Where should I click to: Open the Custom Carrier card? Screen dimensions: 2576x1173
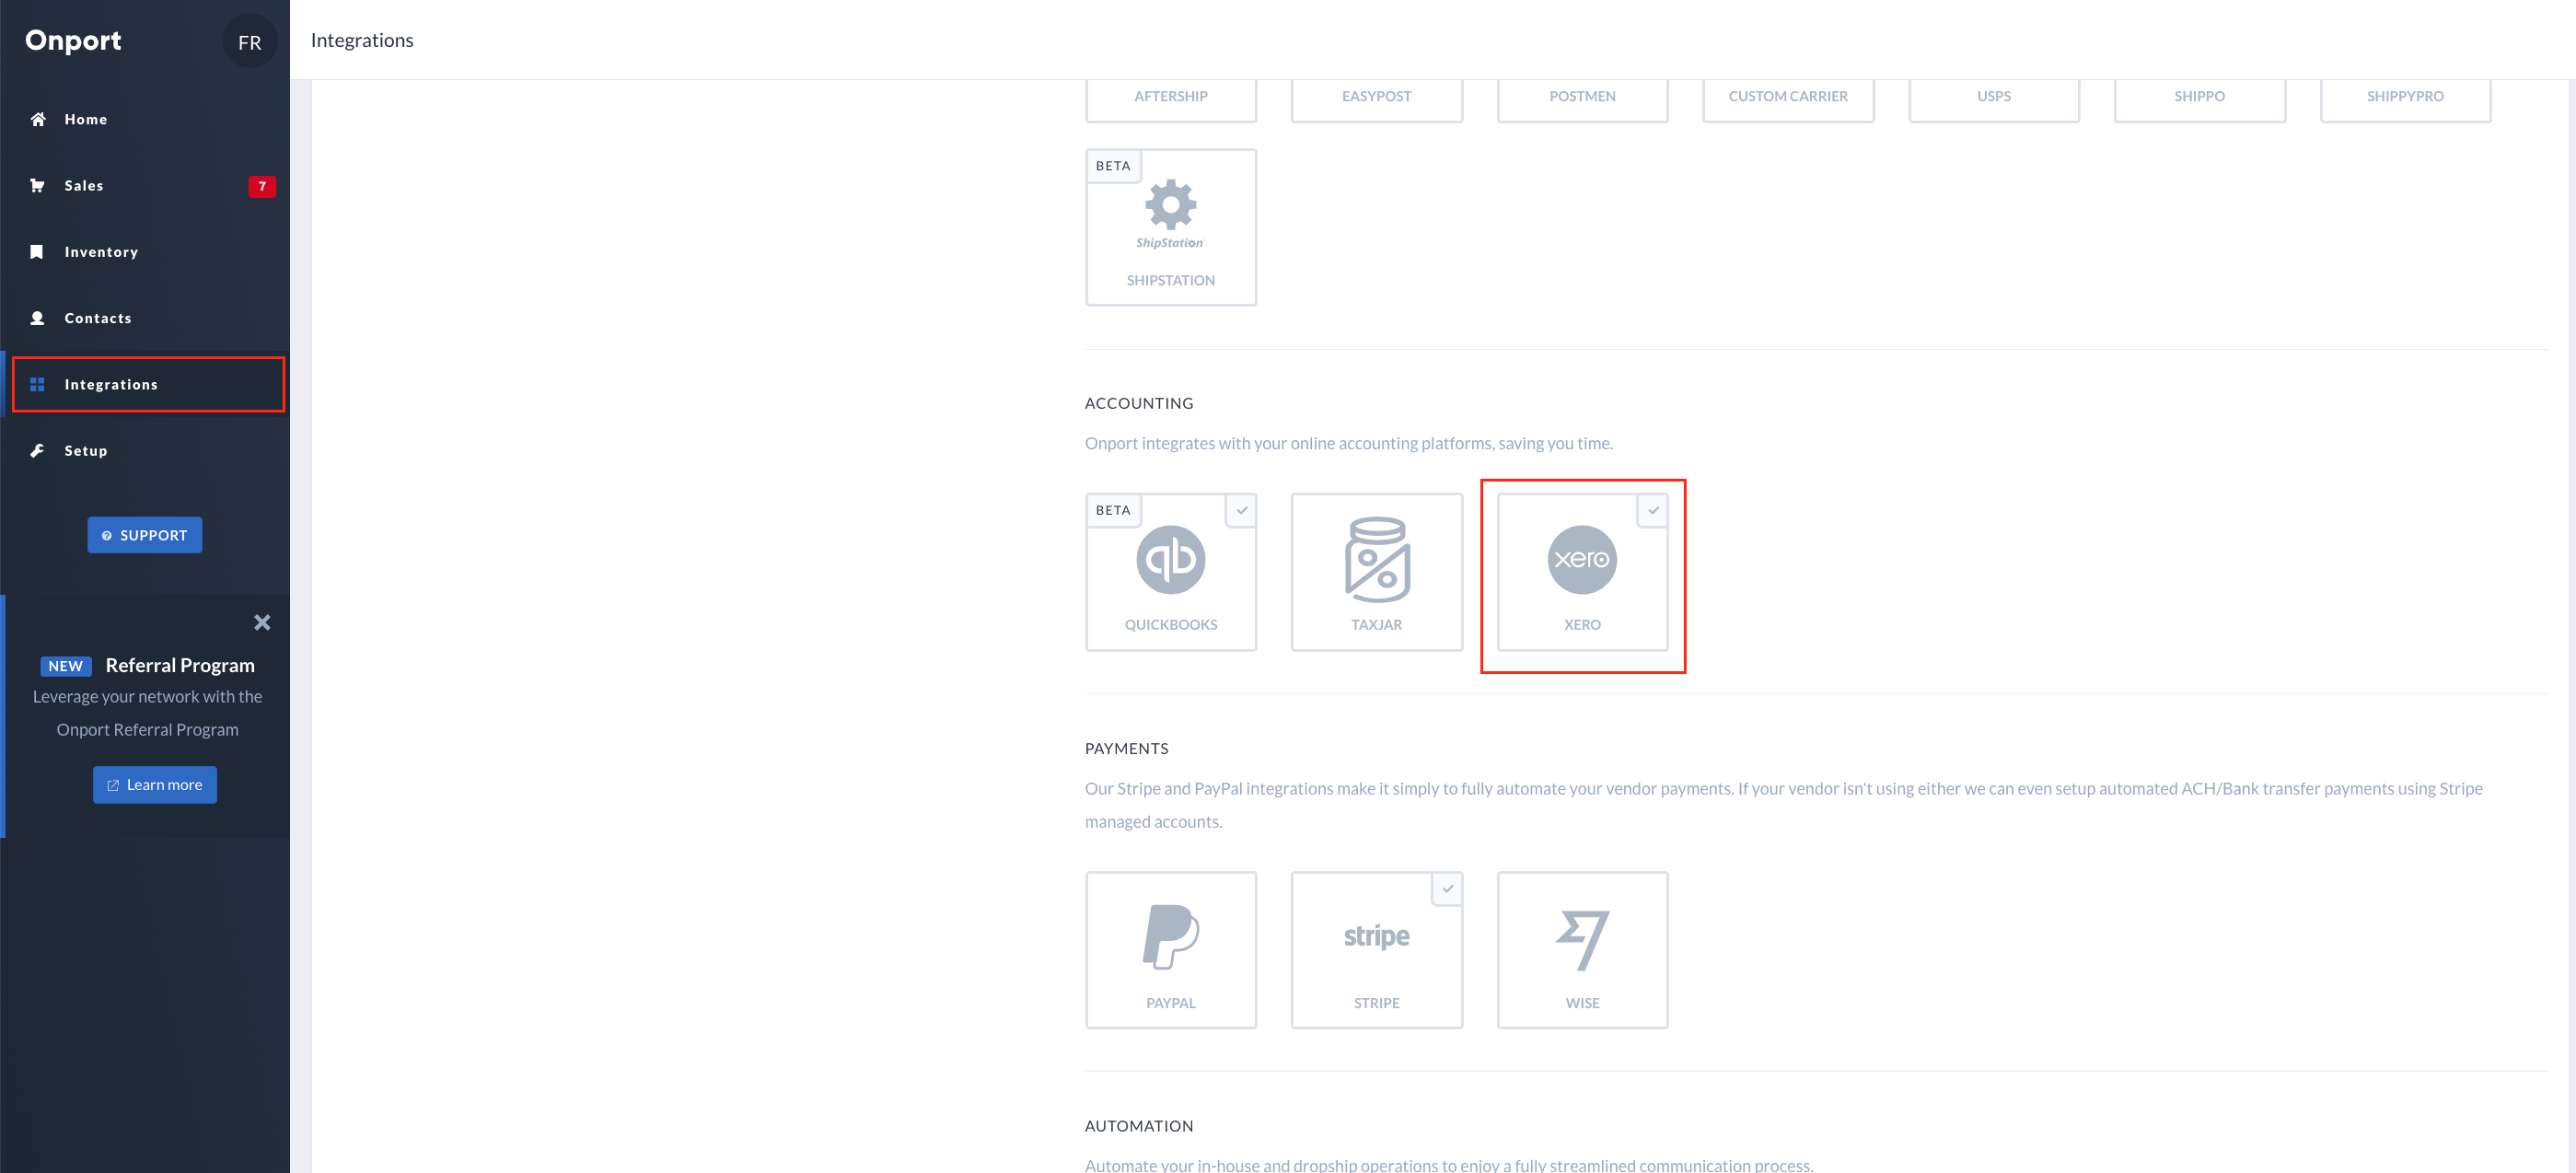(1788, 100)
